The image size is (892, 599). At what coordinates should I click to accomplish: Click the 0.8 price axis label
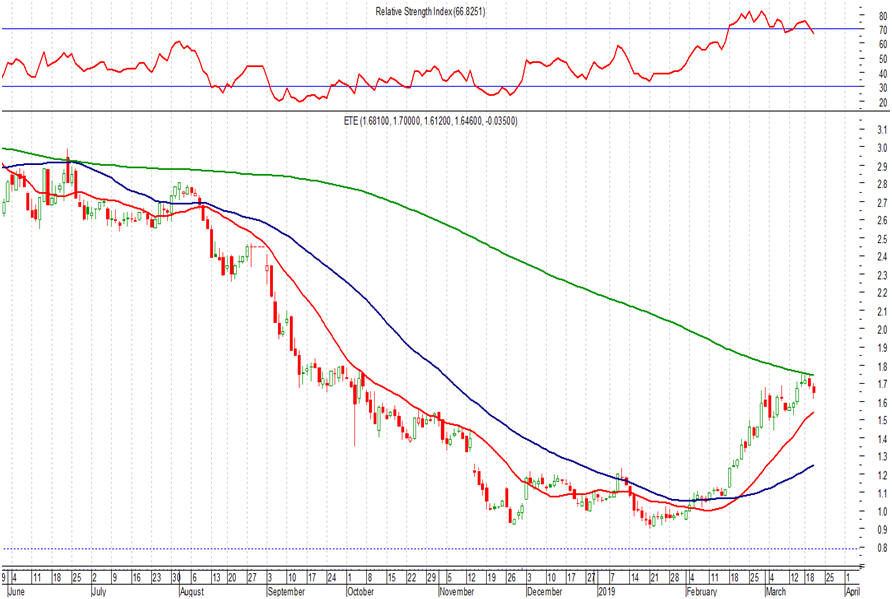pos(882,548)
